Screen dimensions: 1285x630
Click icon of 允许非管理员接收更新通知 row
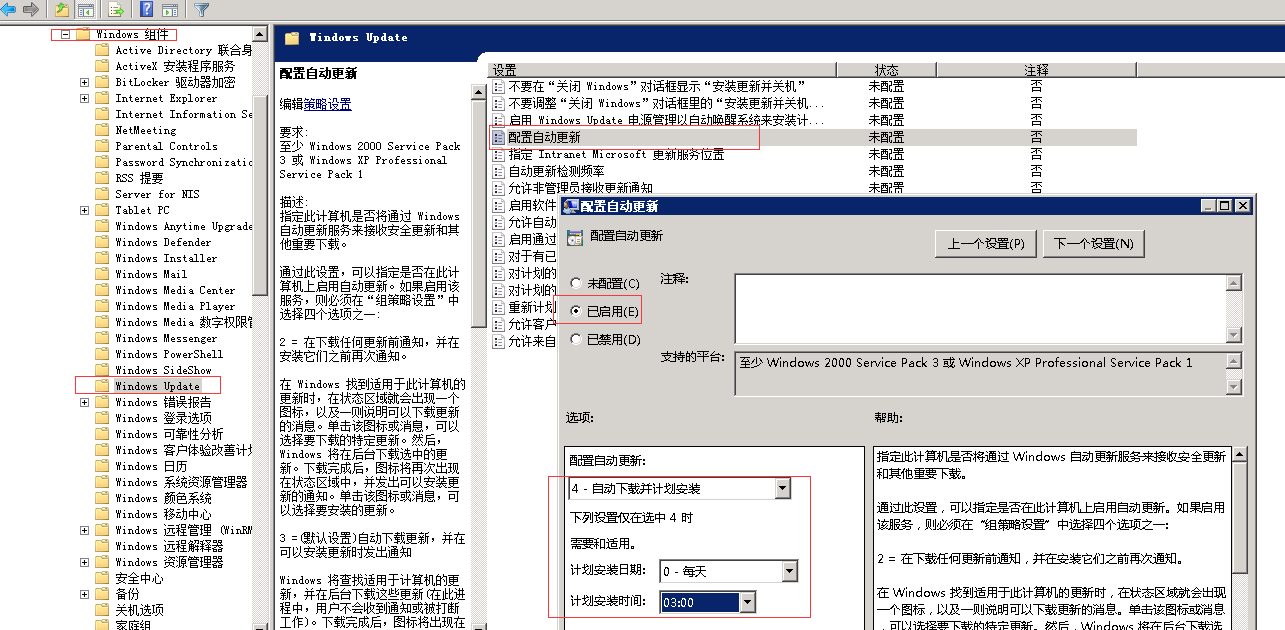coord(498,188)
